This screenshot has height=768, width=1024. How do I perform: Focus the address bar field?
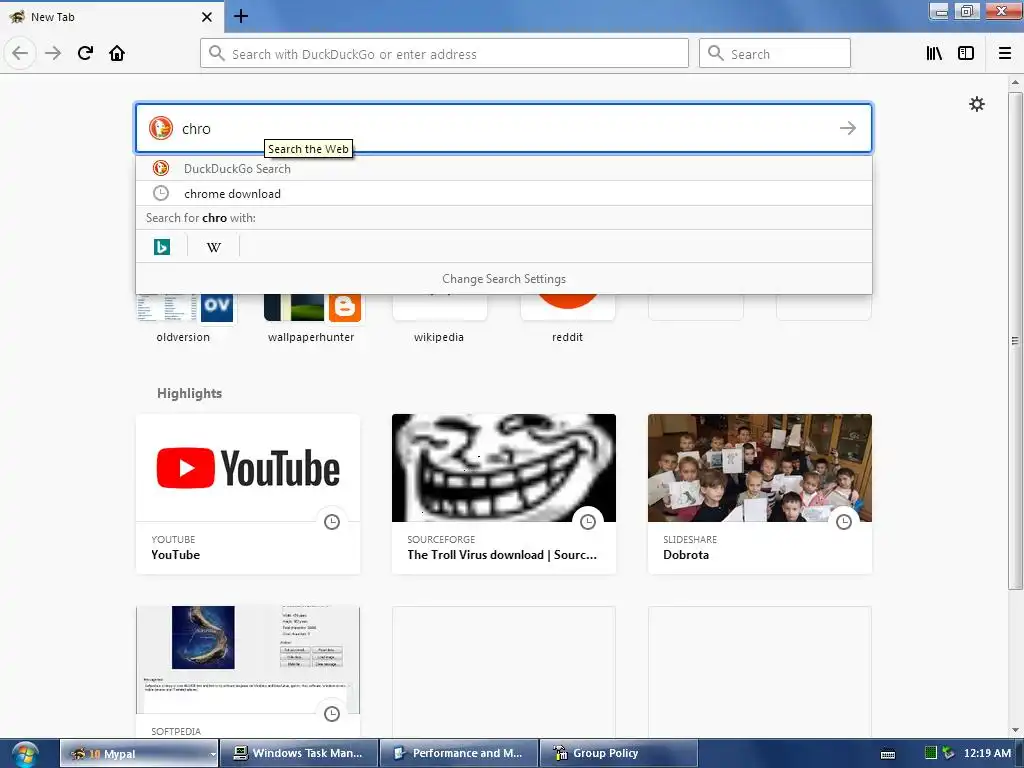click(444, 54)
